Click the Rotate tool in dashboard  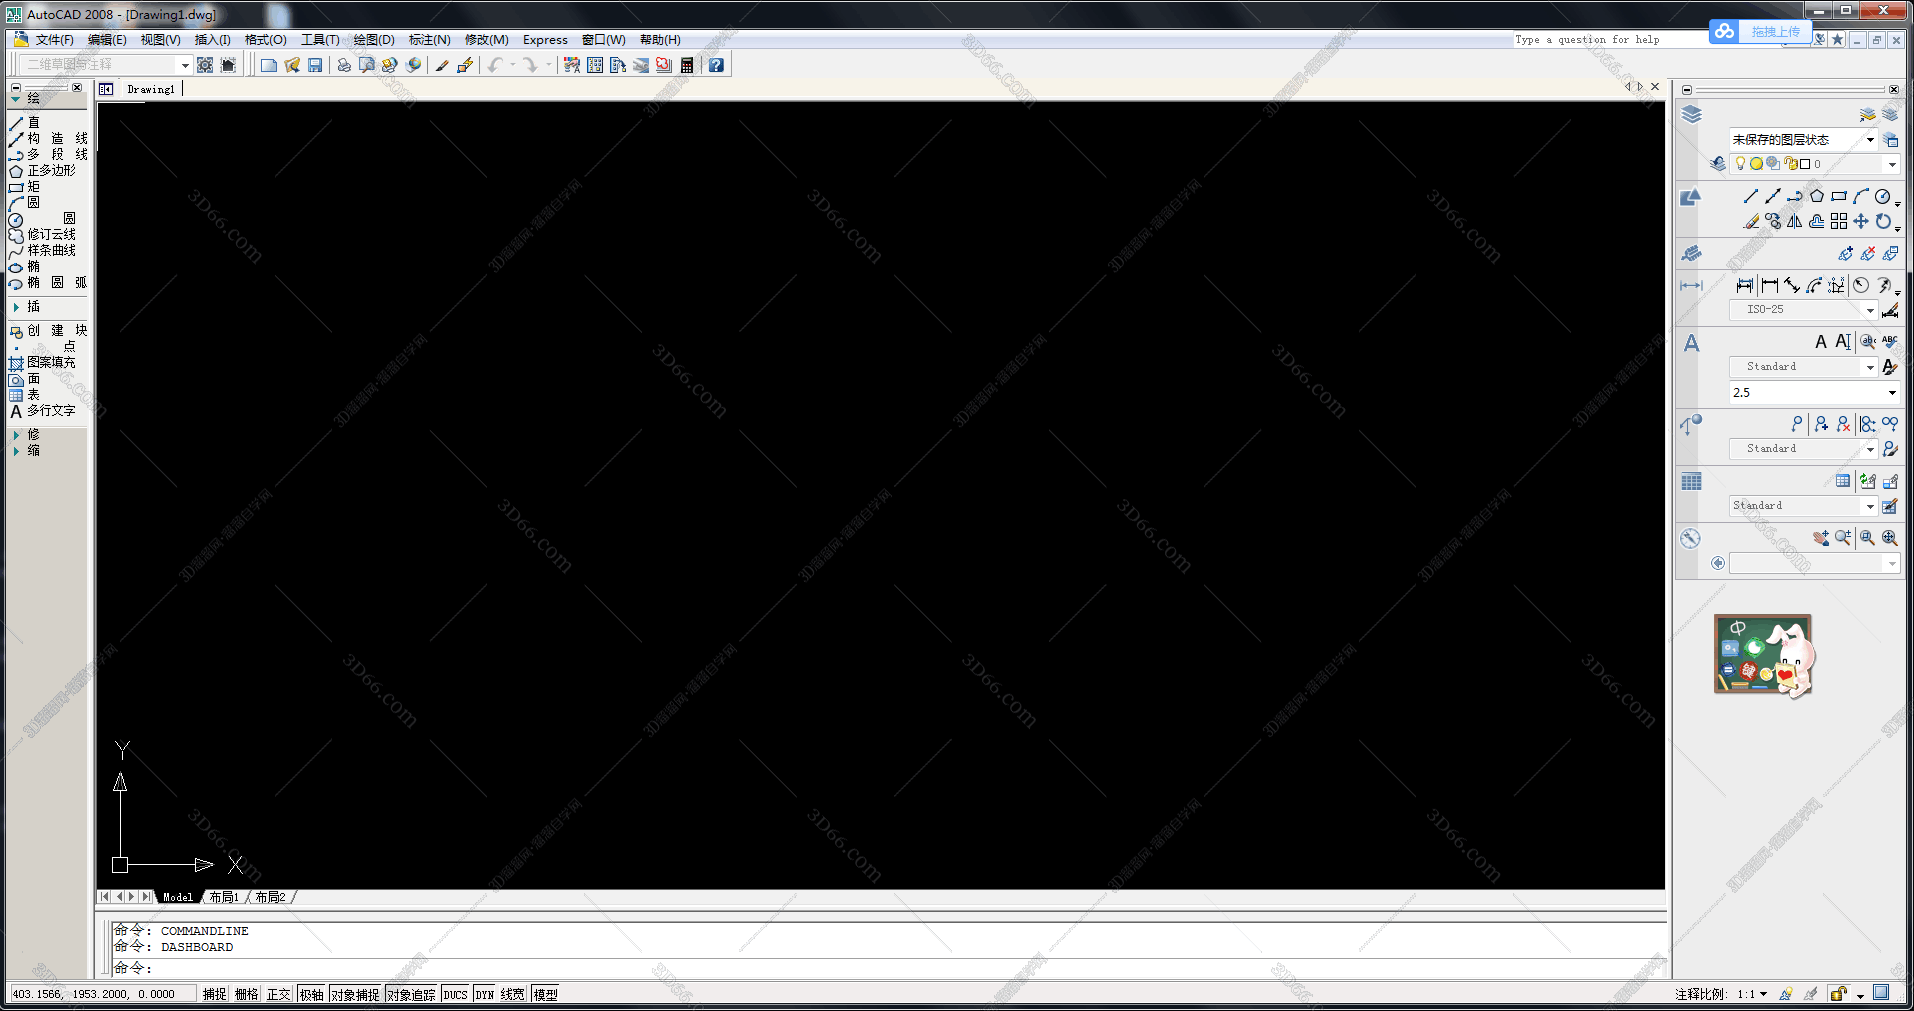[1883, 221]
